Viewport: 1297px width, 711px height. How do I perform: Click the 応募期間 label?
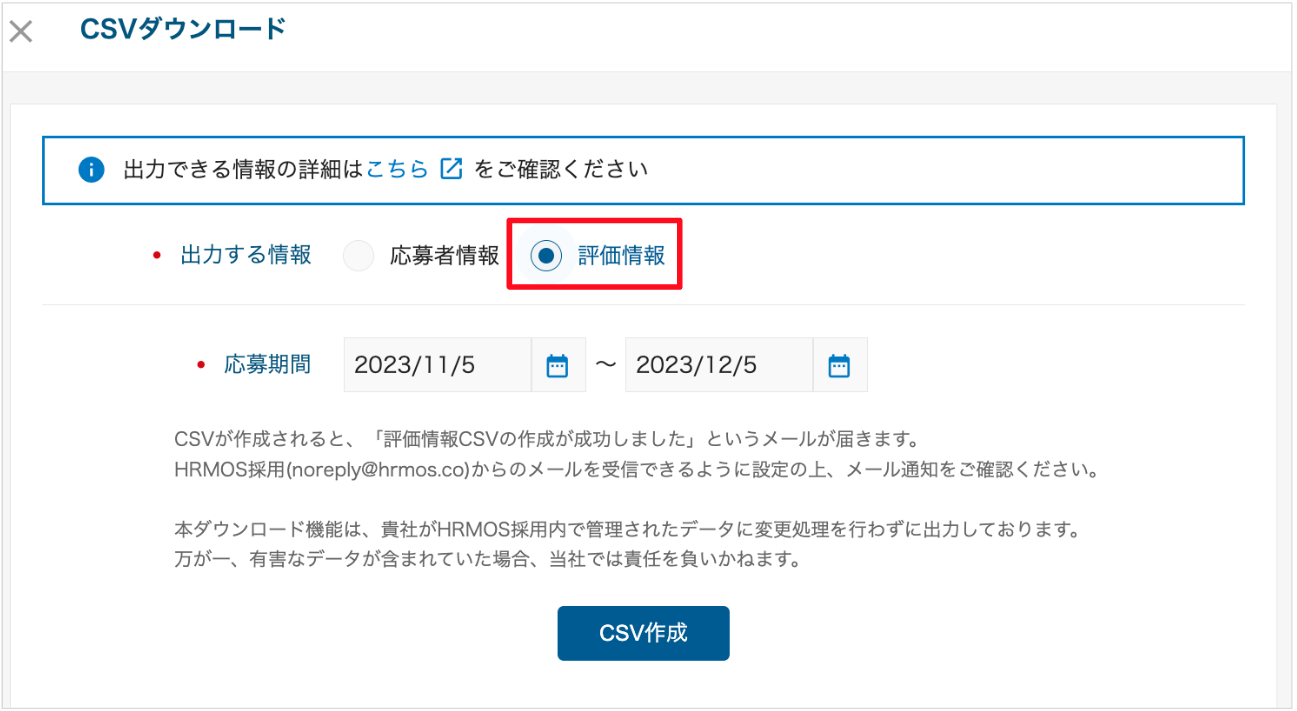point(267,365)
